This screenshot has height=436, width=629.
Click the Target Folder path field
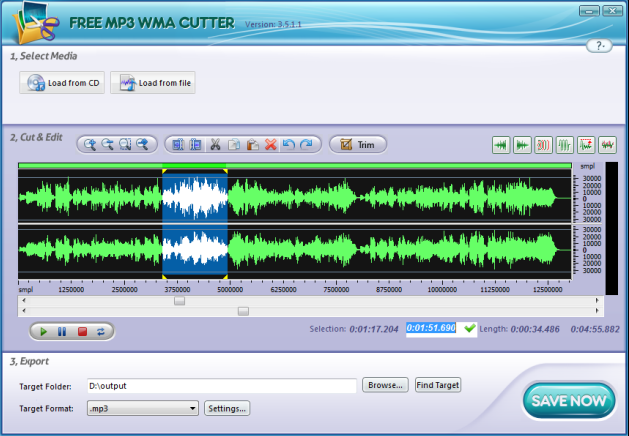coord(221,386)
